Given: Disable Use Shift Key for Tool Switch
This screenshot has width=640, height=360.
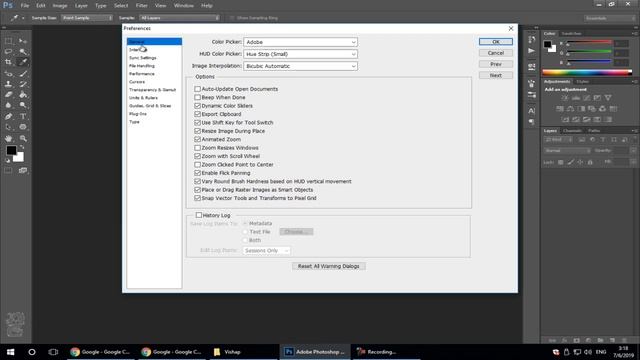Looking at the screenshot, I should [x=198, y=122].
